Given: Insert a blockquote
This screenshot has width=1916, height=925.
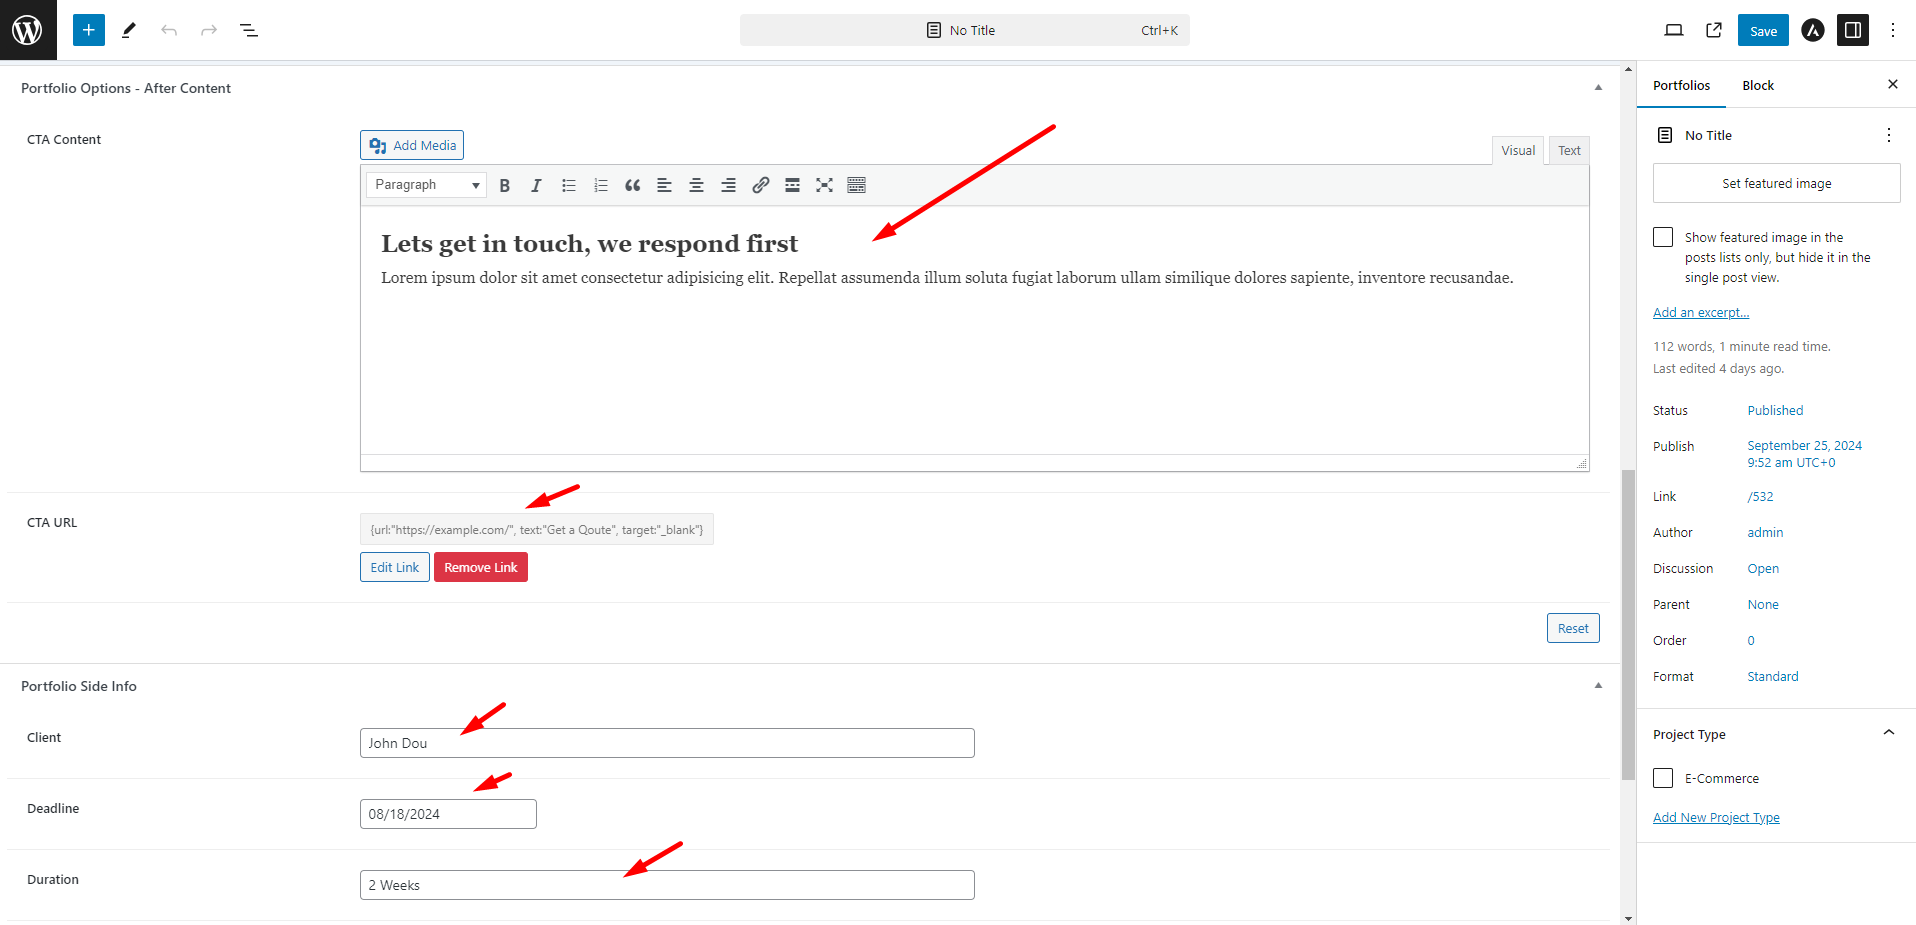Looking at the screenshot, I should point(633,185).
